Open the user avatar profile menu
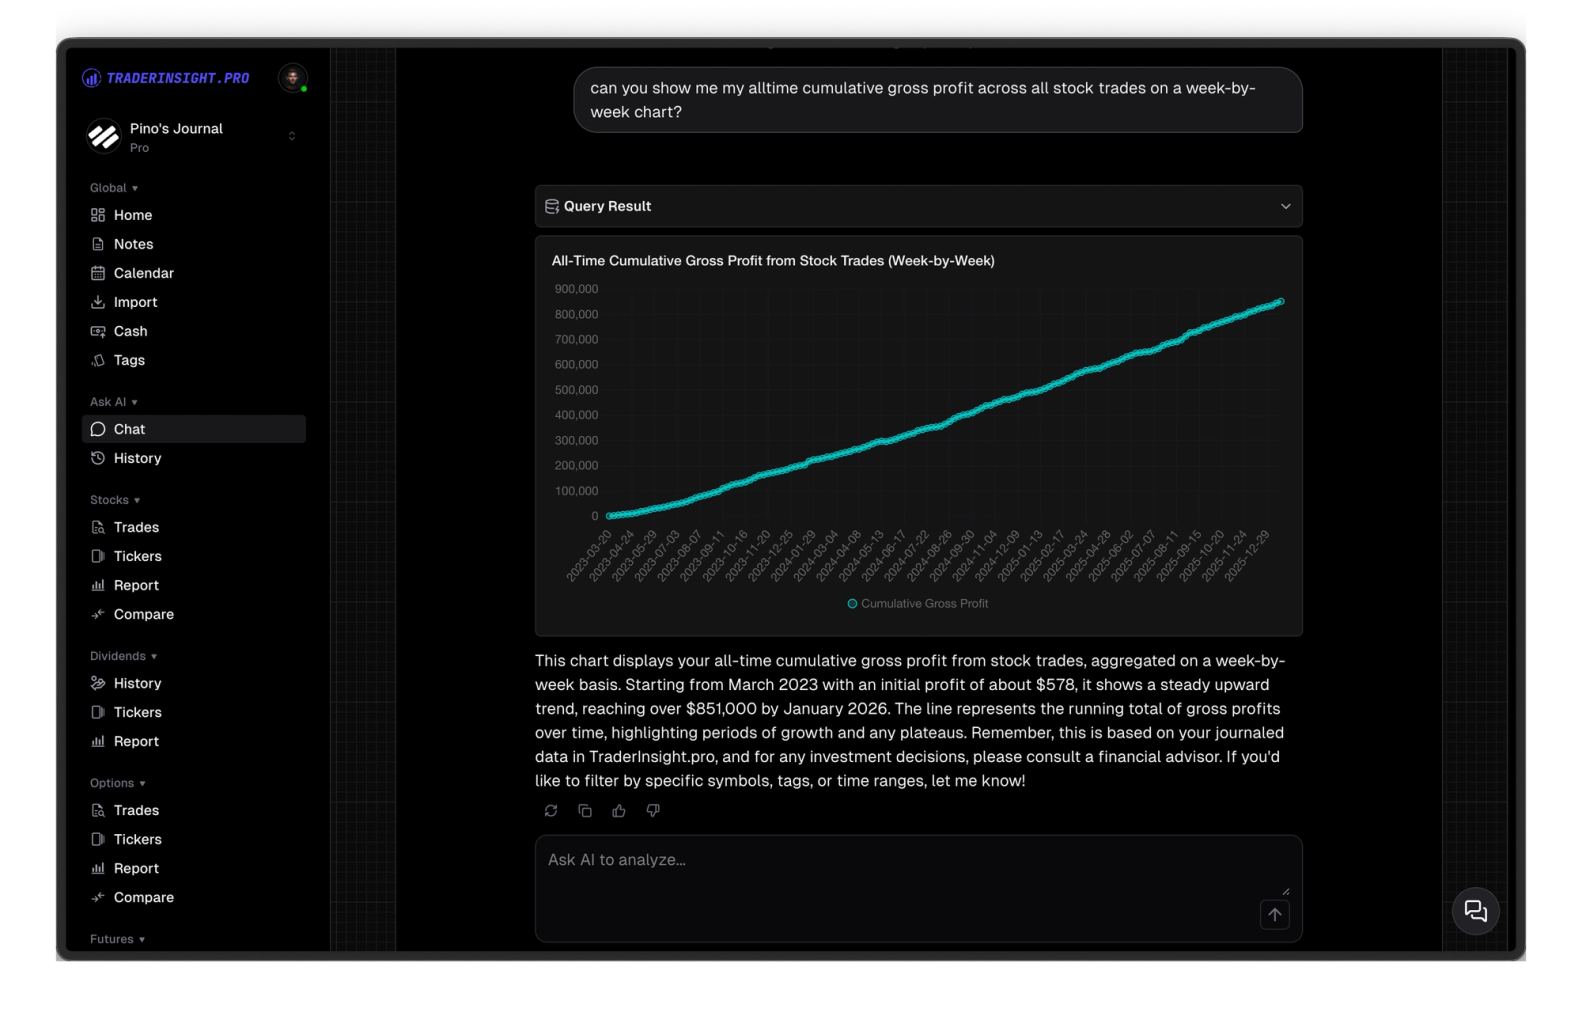Viewport: 1582px width, 1035px height. click(292, 77)
